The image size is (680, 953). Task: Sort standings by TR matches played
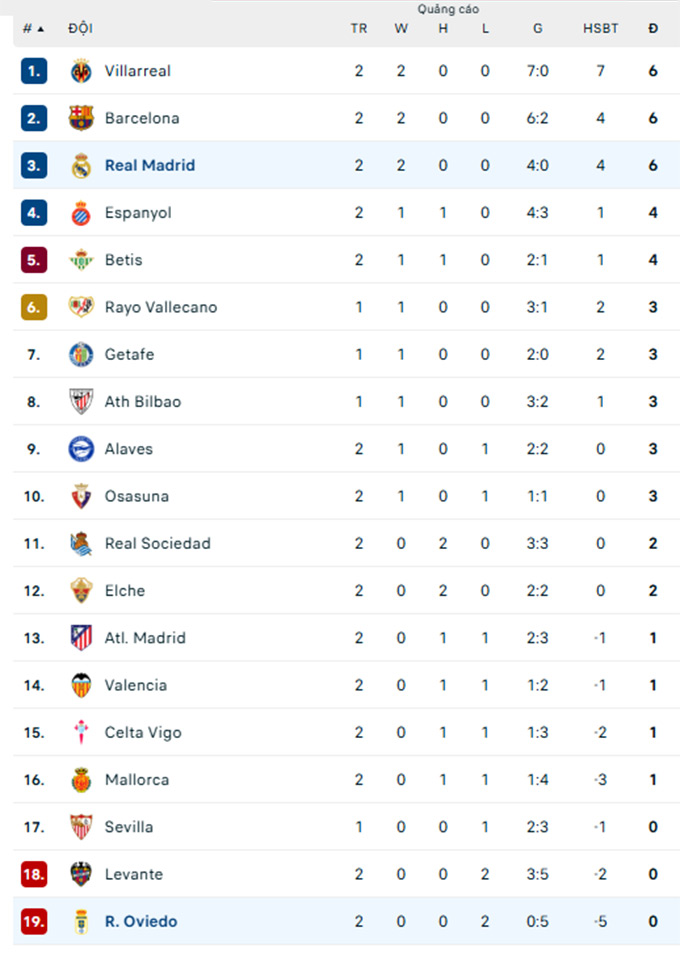click(359, 28)
